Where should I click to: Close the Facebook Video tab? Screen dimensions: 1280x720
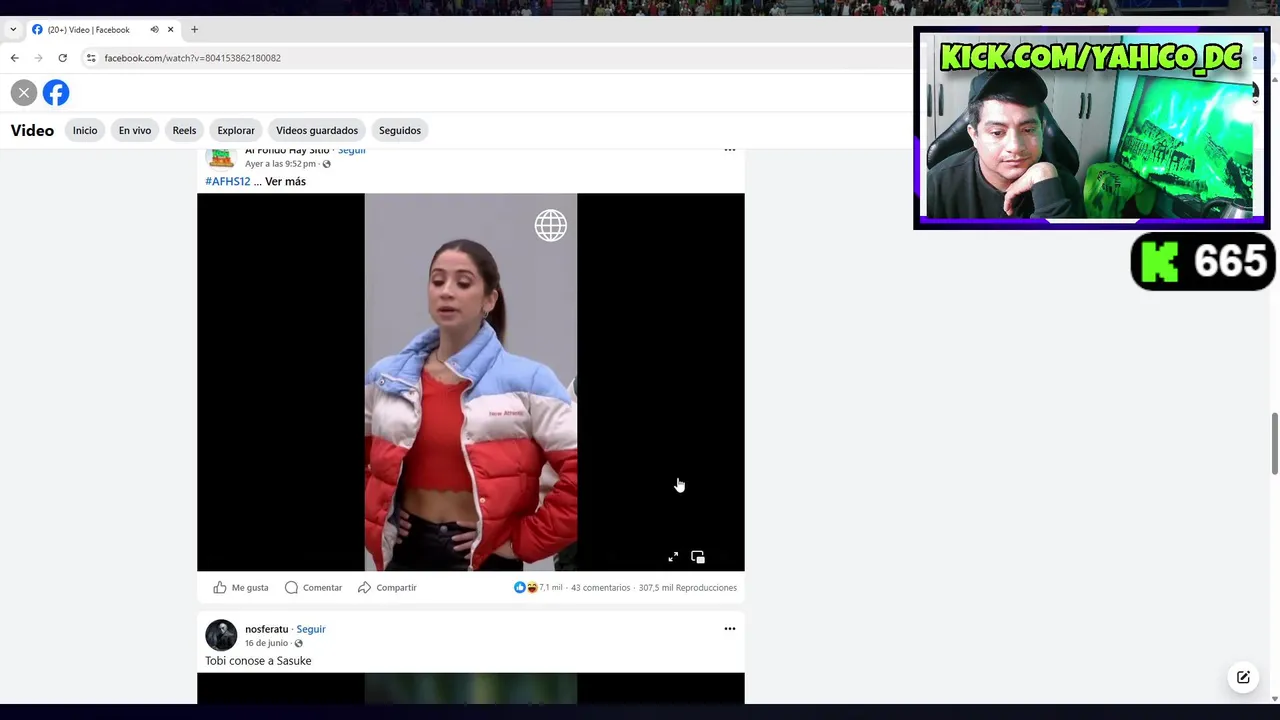(x=170, y=29)
